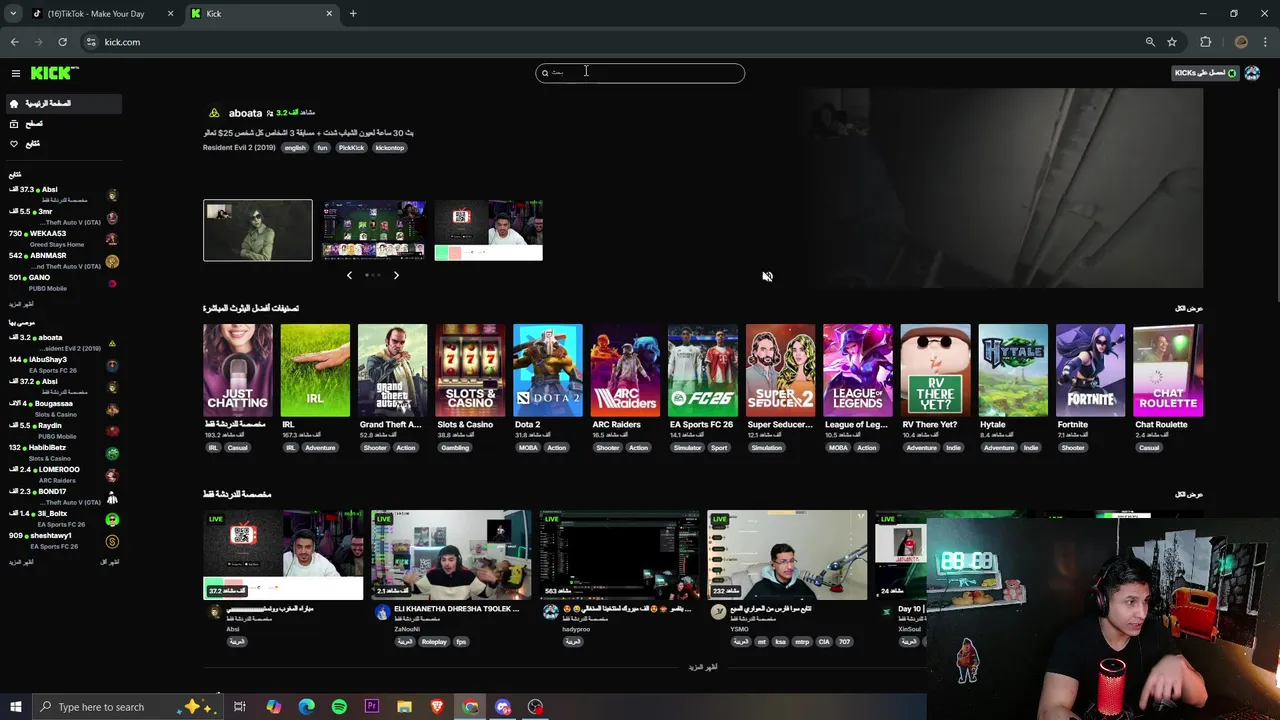Image resolution: width=1280 pixels, height=720 pixels.
Task: Open the Slots & Casino category
Action: coord(470,370)
